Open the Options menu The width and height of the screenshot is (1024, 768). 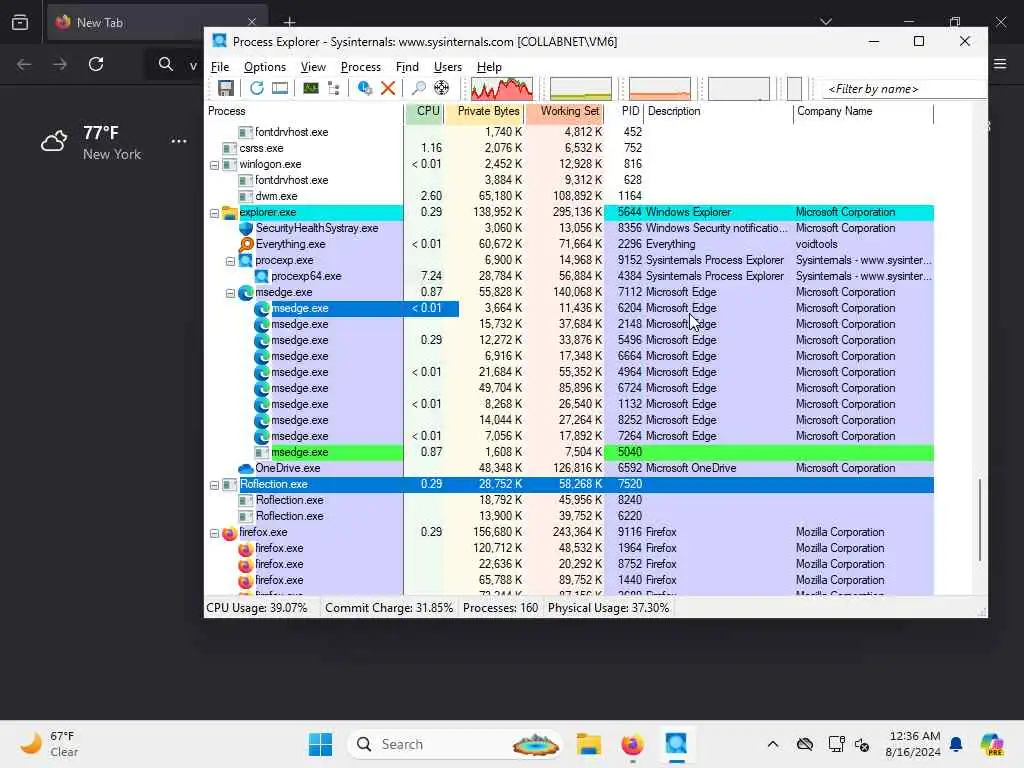coord(264,67)
